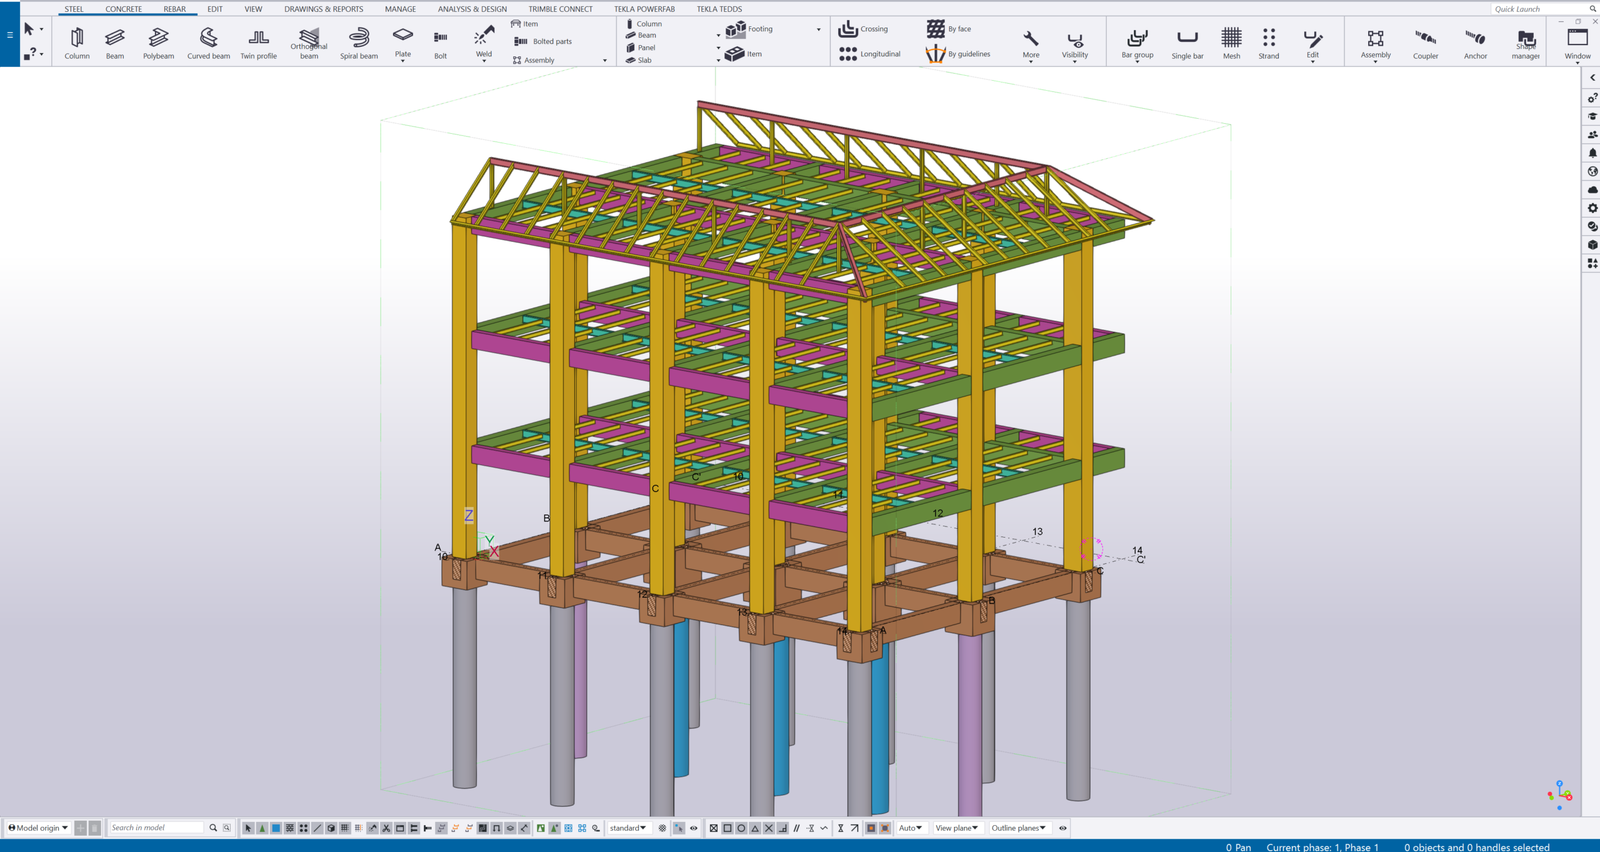Image resolution: width=1600 pixels, height=852 pixels.
Task: Click the By guidelines rebar button
Action: (958, 54)
